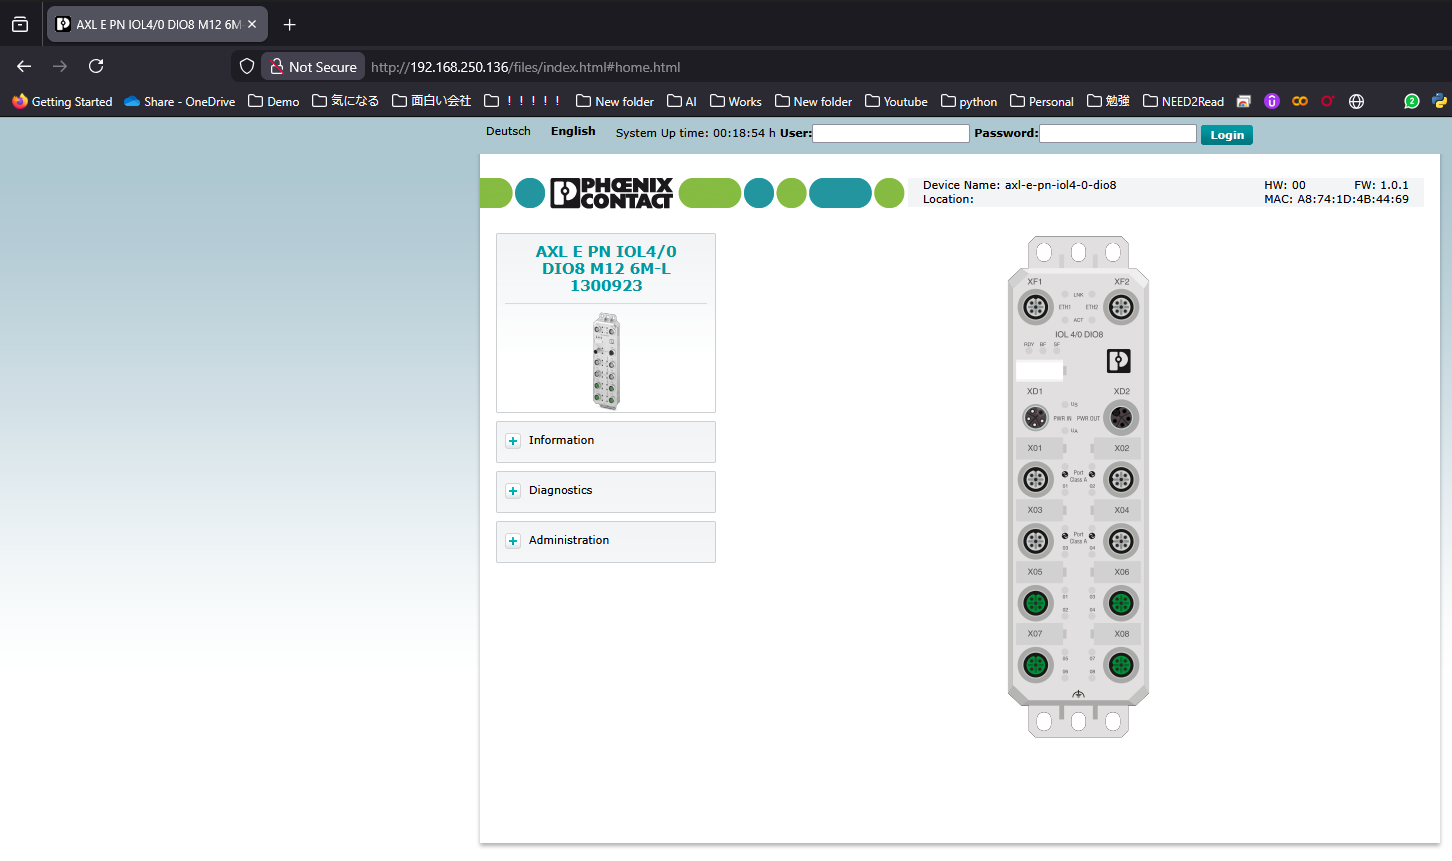1452x861 pixels.
Task: Click the X01 port connector on device
Action: 1035,480
